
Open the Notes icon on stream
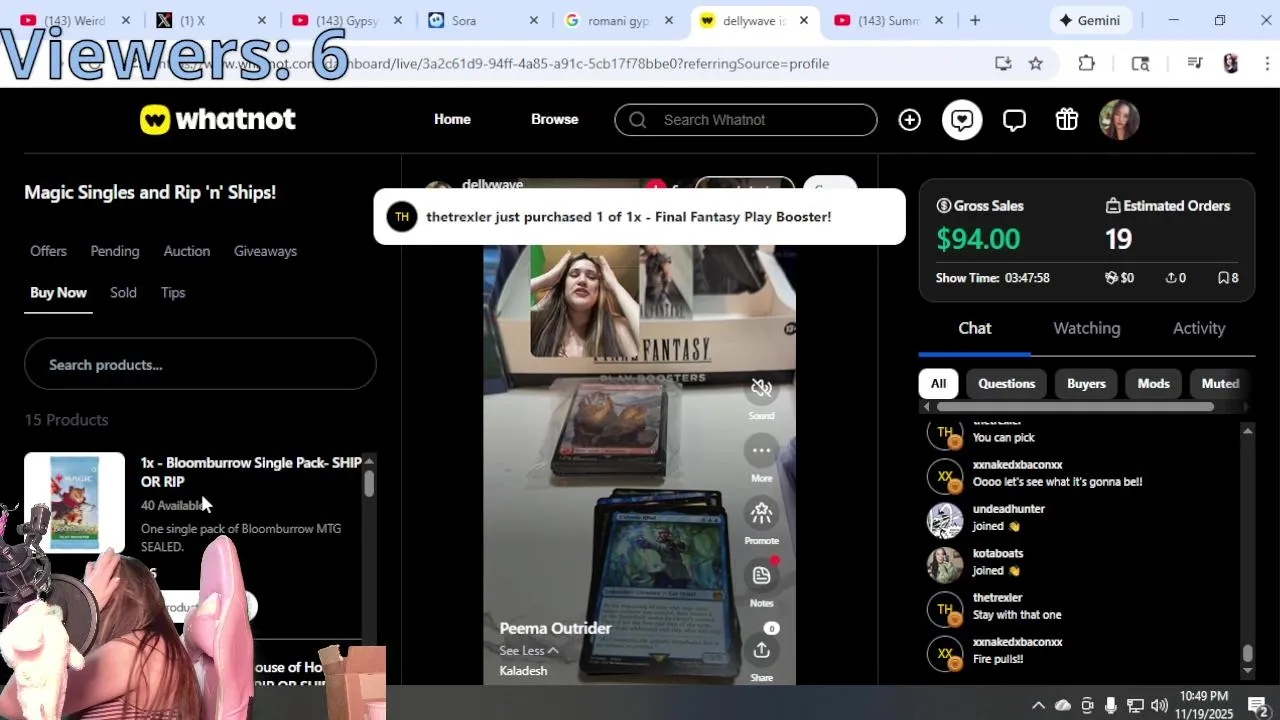[x=761, y=575]
